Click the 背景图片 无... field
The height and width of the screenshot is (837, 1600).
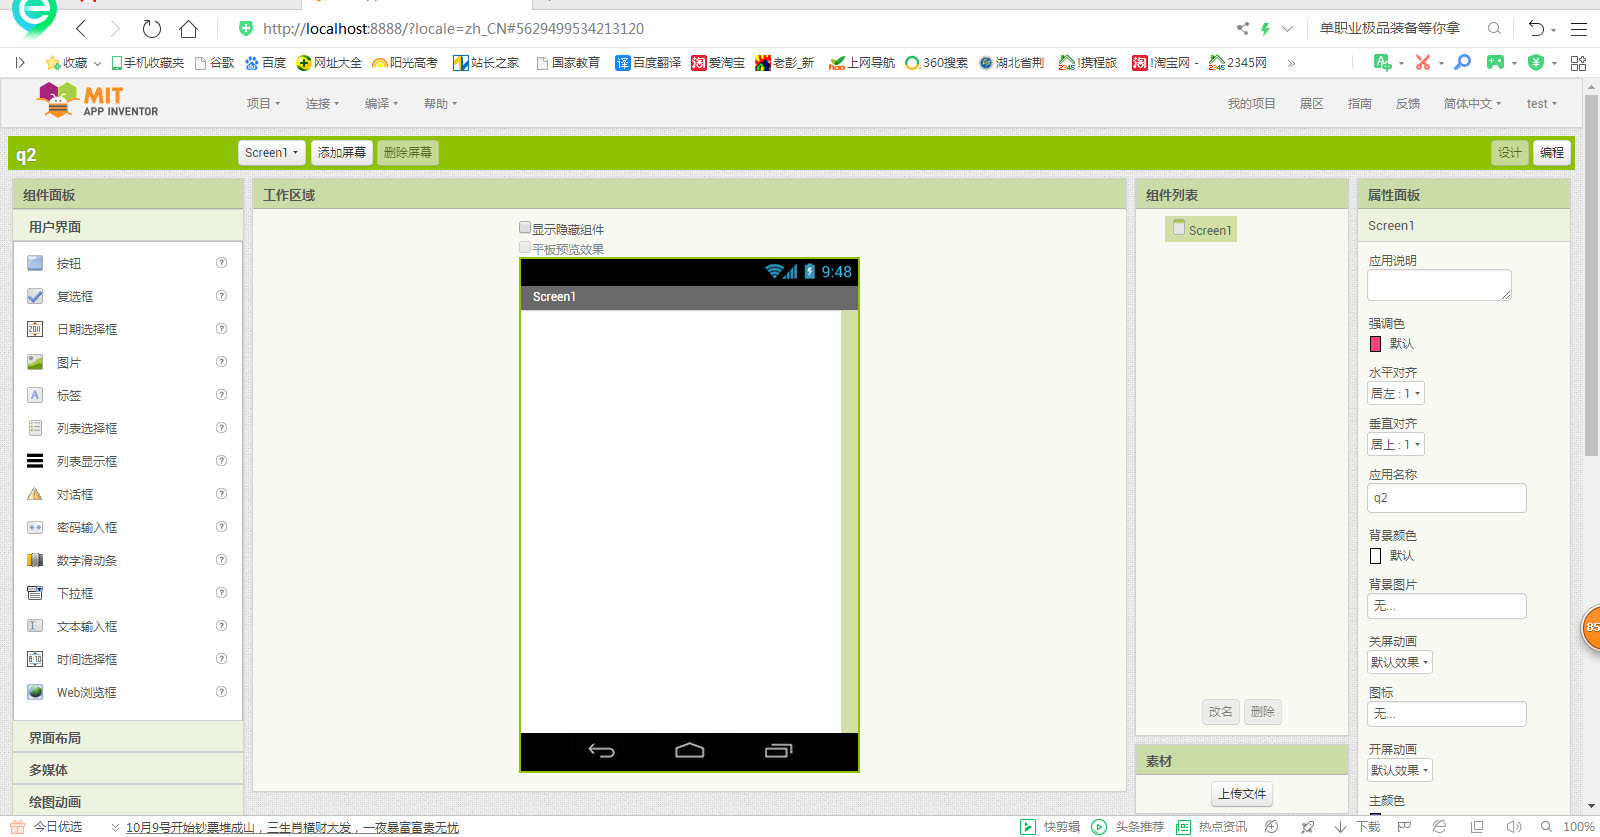pyautogui.click(x=1446, y=606)
